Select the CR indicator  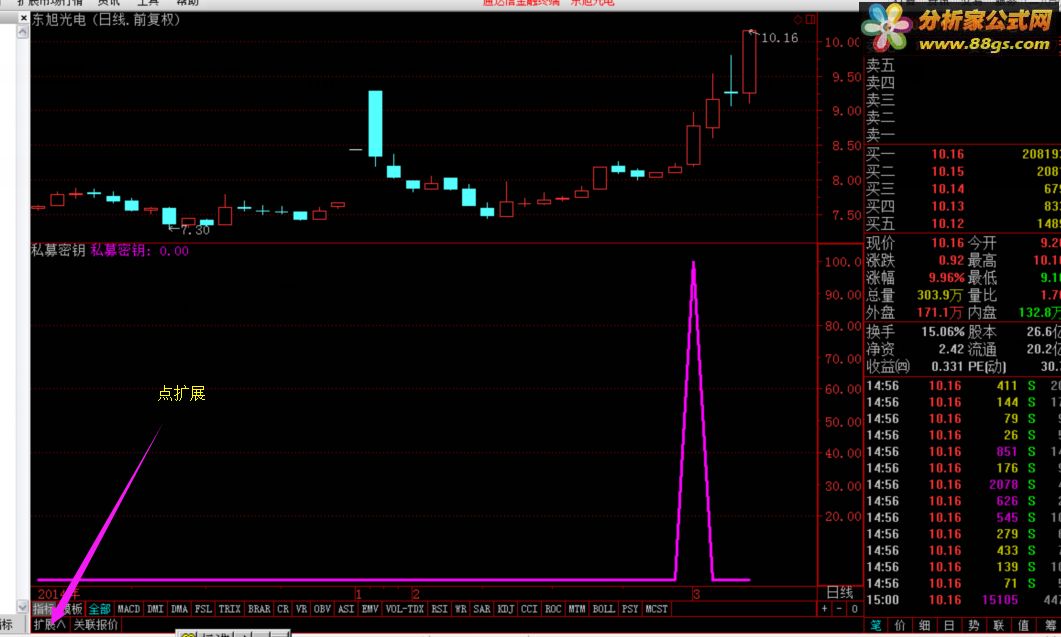pyautogui.click(x=283, y=609)
